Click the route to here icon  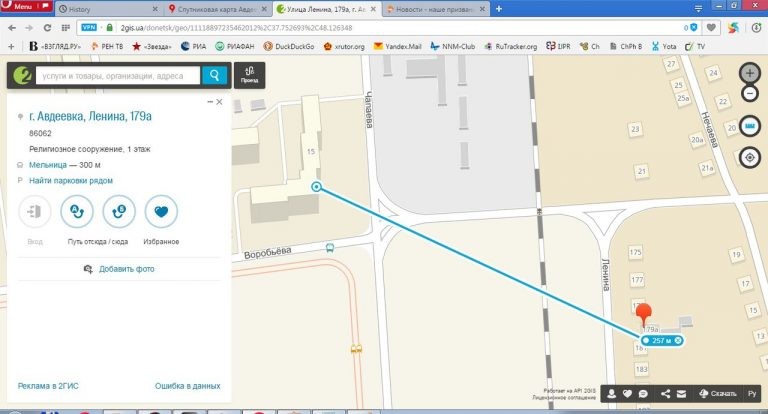[119, 212]
